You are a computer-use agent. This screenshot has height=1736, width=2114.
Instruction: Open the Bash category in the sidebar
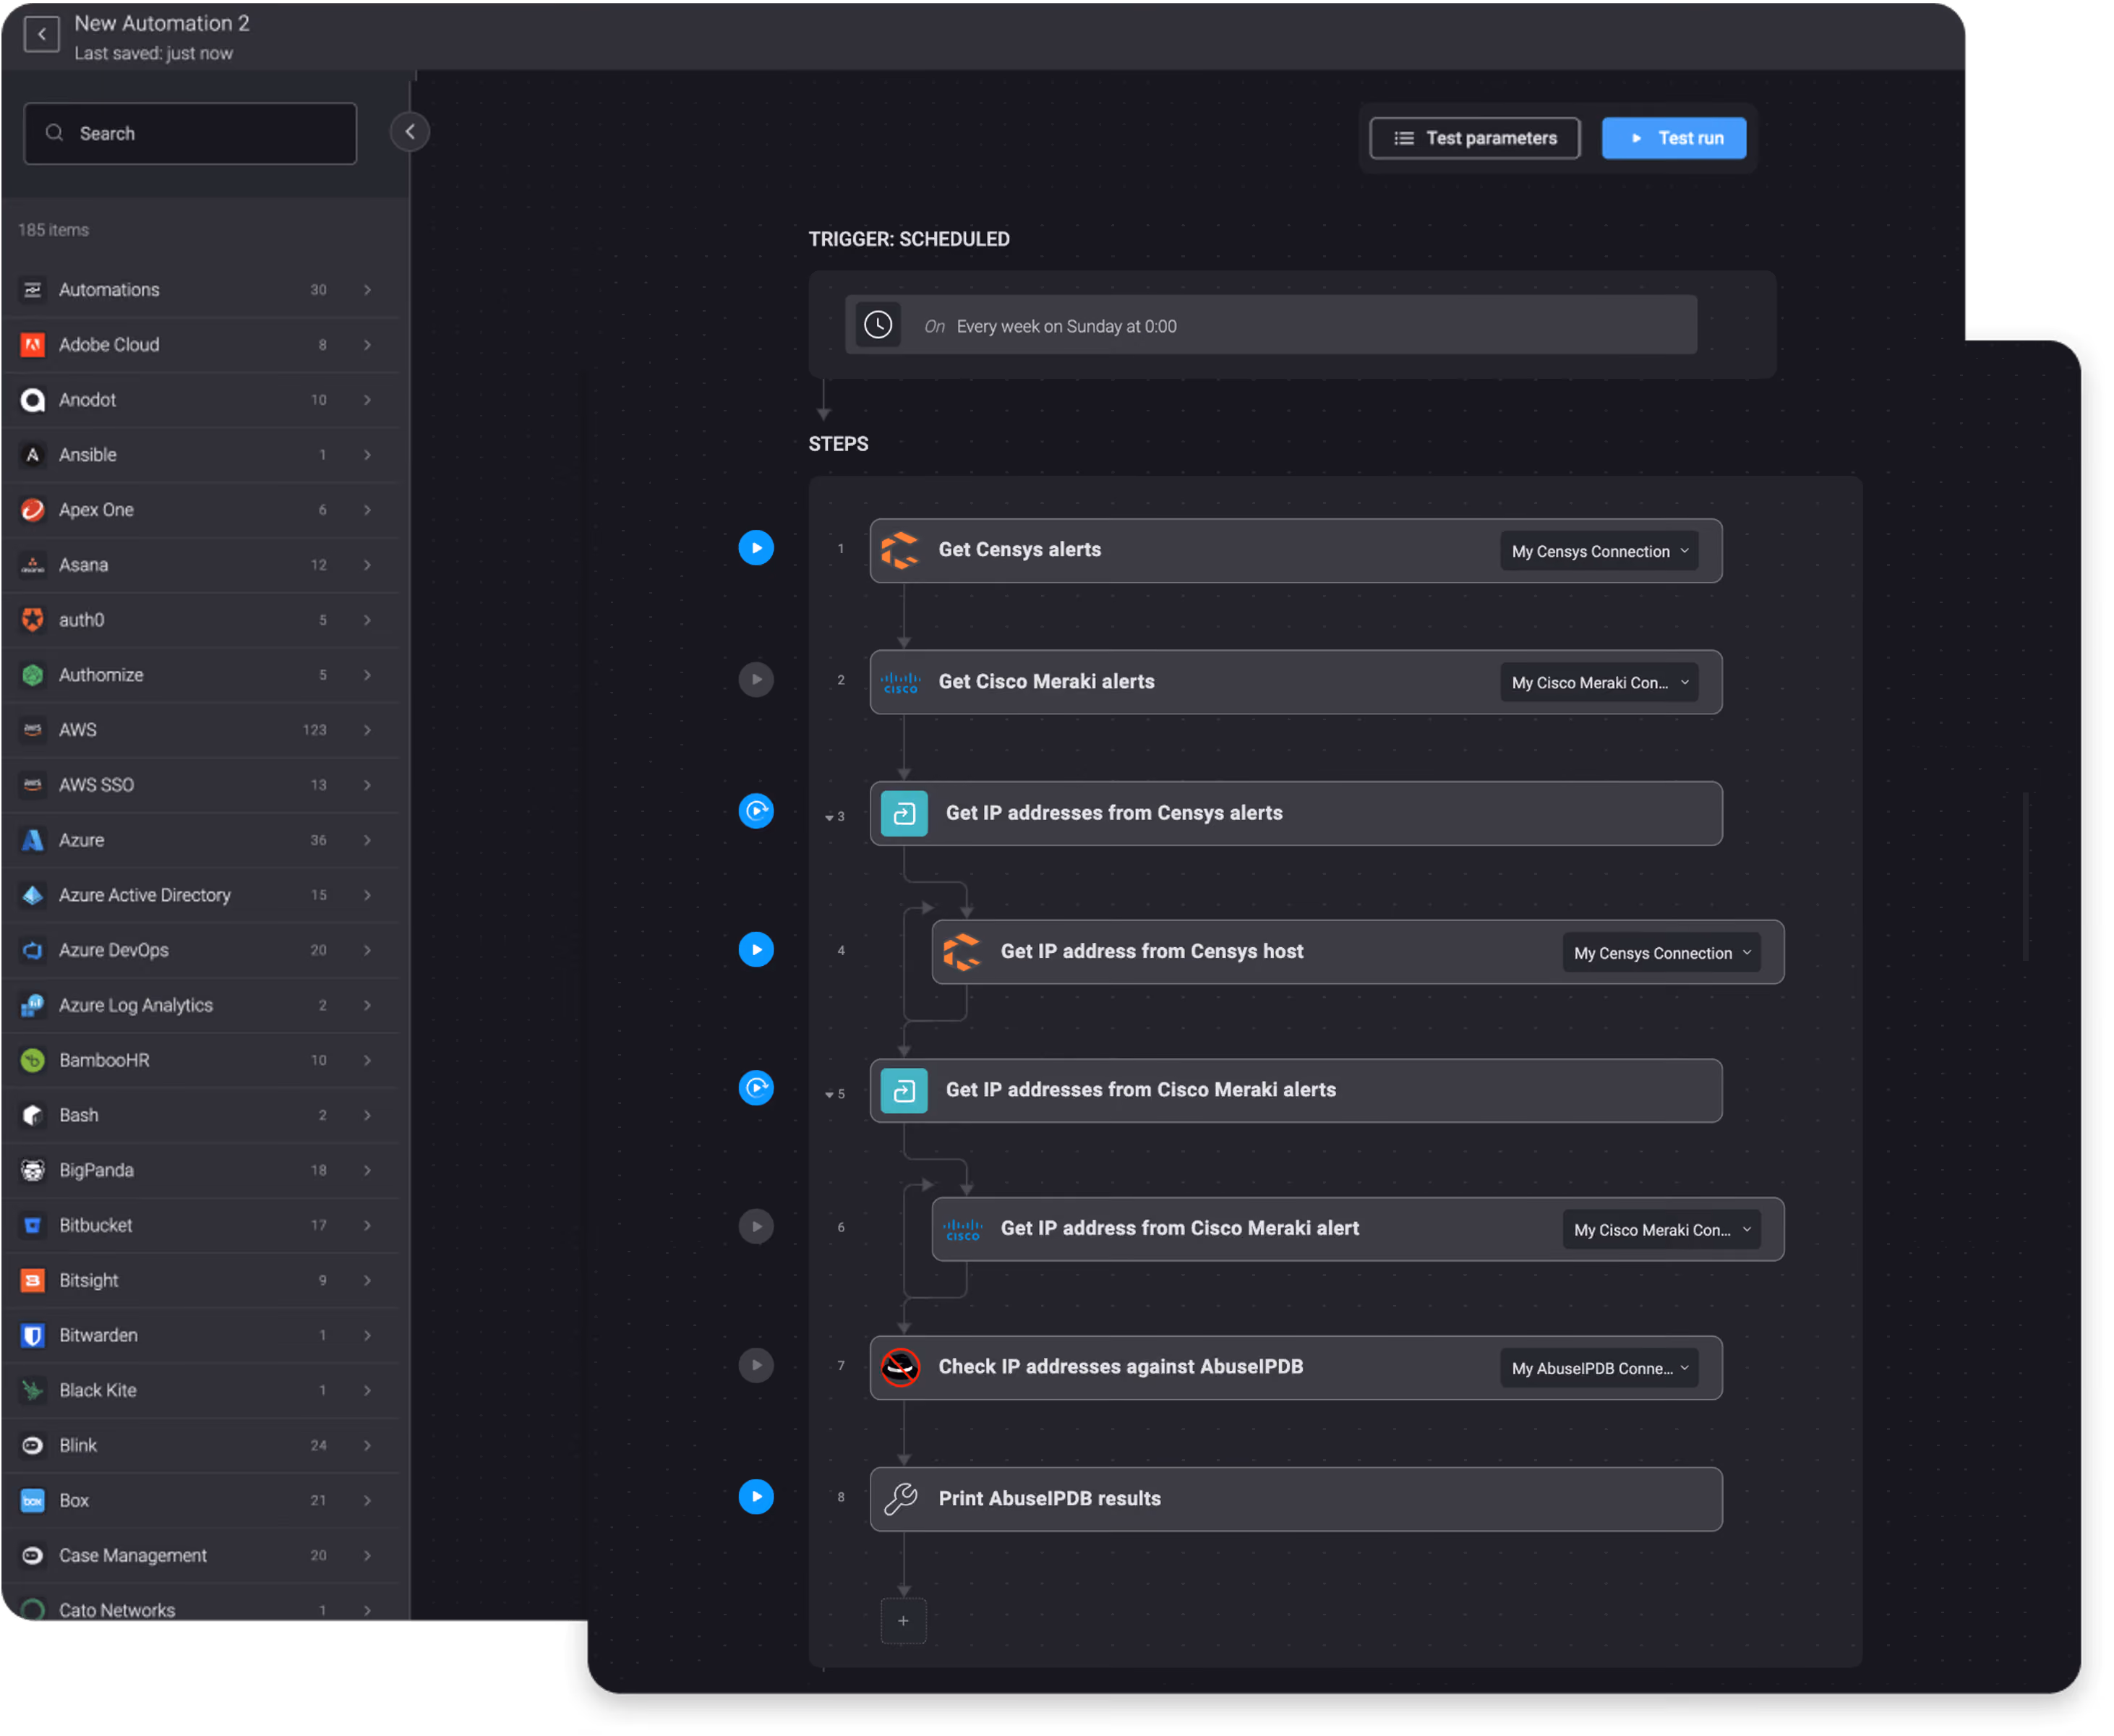coord(200,1115)
